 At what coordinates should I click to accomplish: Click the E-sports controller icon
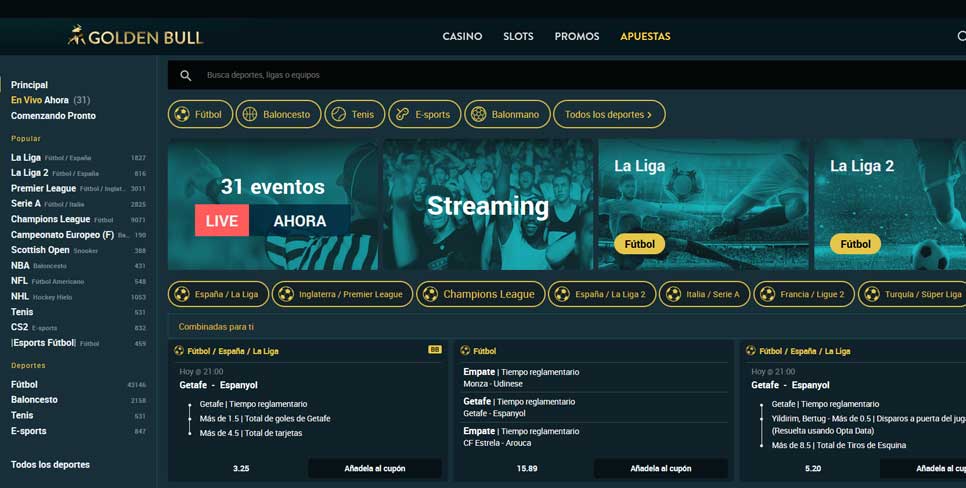tap(402, 114)
